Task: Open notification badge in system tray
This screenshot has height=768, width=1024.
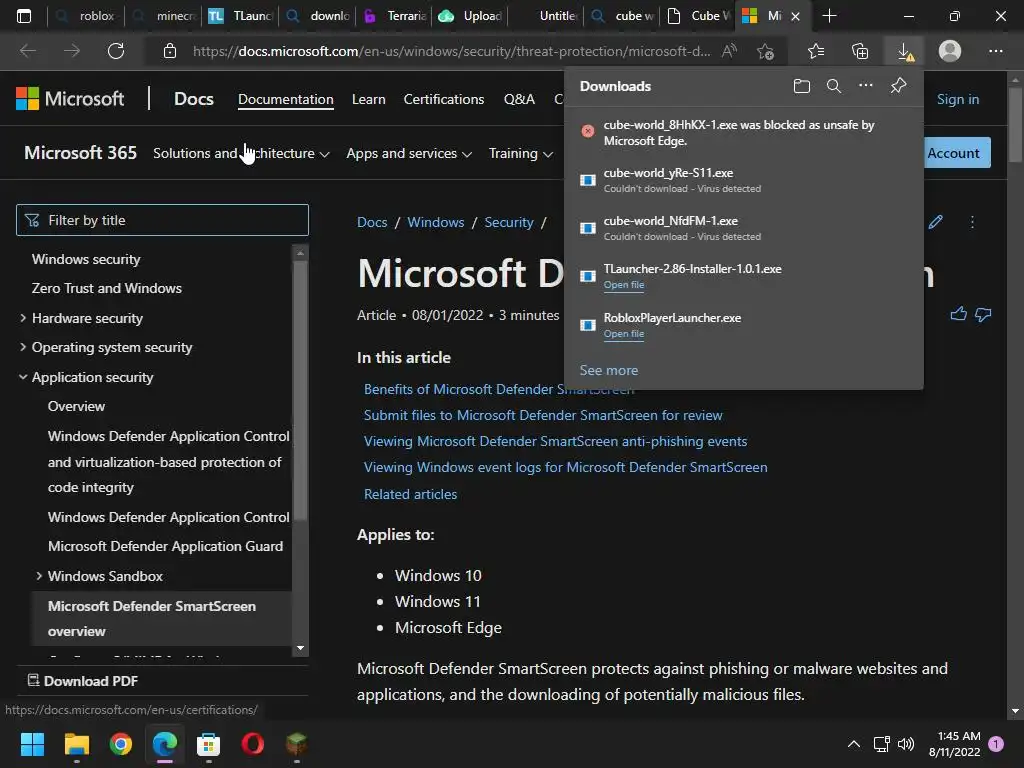Action: pyautogui.click(x=996, y=743)
